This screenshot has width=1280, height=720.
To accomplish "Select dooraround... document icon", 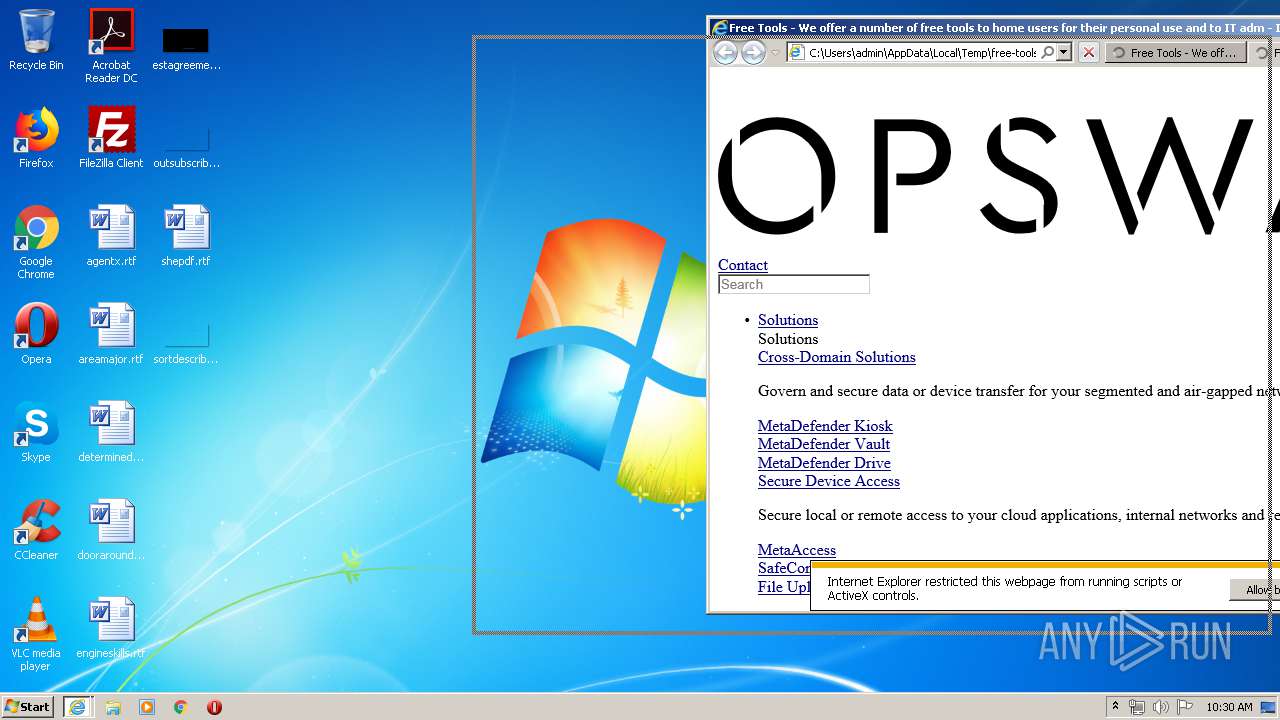I will point(111,530).
